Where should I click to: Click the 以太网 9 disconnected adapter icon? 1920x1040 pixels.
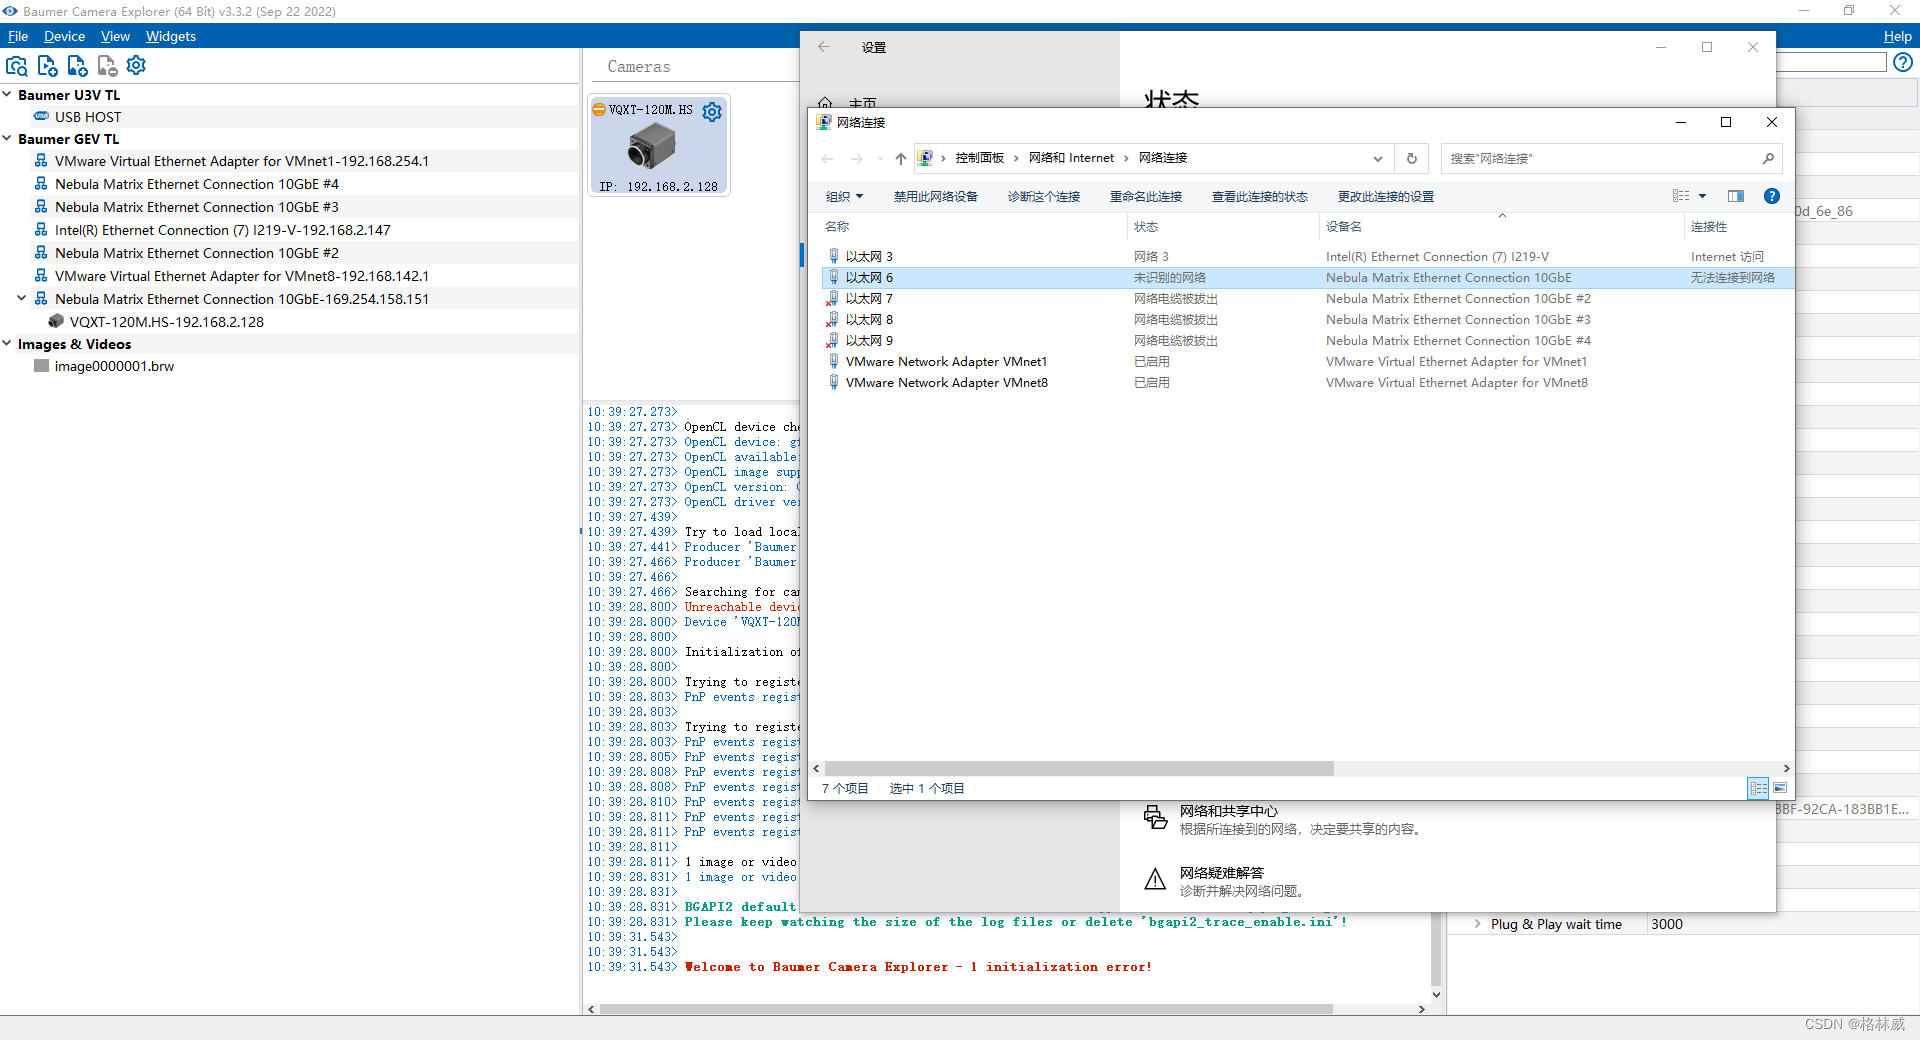832,340
